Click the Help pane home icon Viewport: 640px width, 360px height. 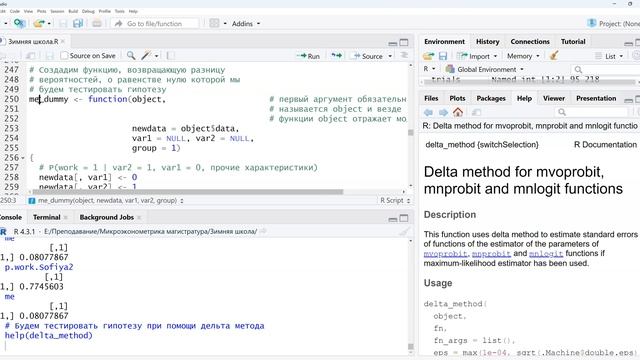[x=458, y=112]
